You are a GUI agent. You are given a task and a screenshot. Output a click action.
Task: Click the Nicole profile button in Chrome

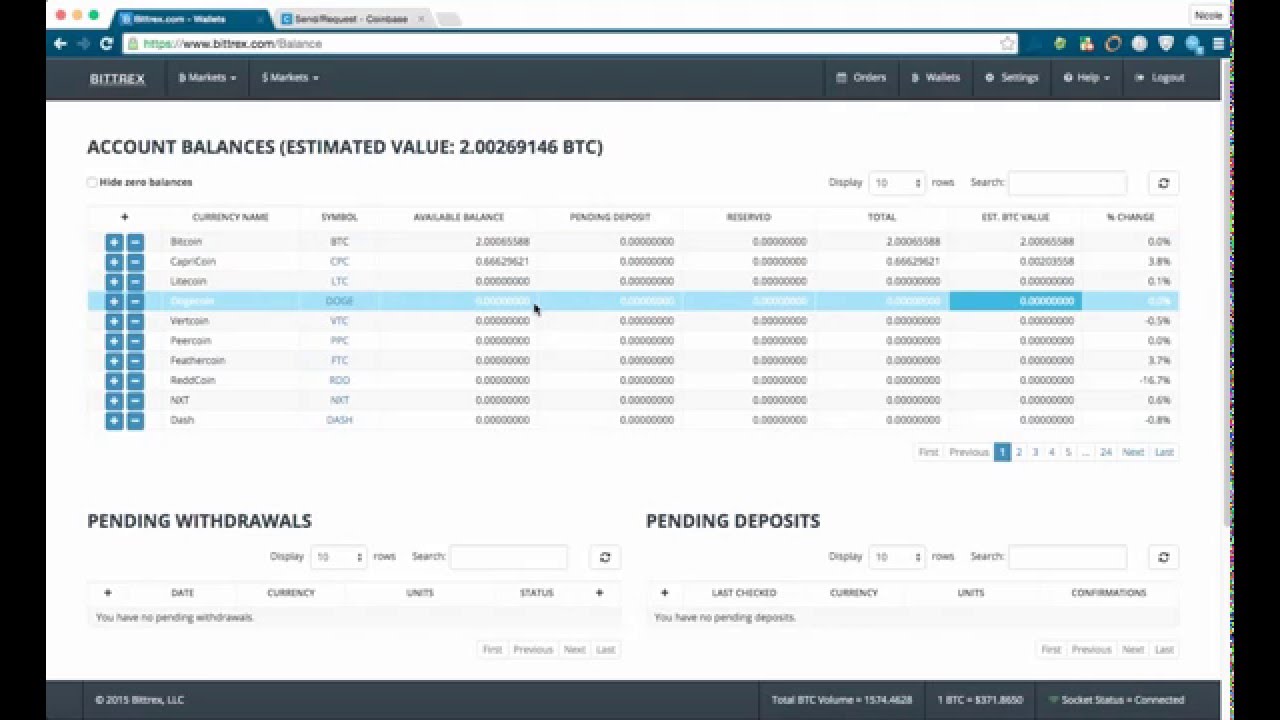(x=1208, y=15)
